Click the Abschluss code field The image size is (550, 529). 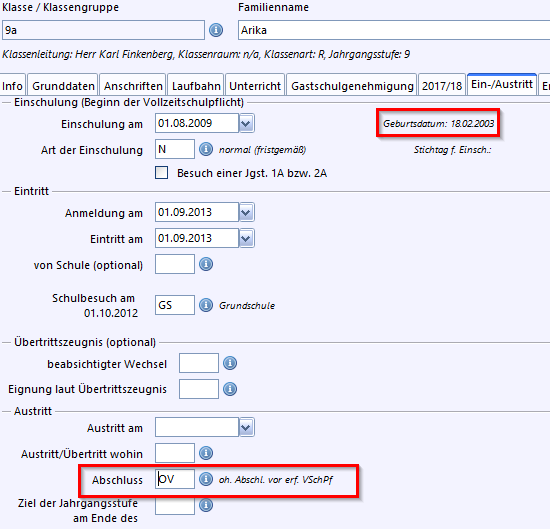tap(175, 479)
